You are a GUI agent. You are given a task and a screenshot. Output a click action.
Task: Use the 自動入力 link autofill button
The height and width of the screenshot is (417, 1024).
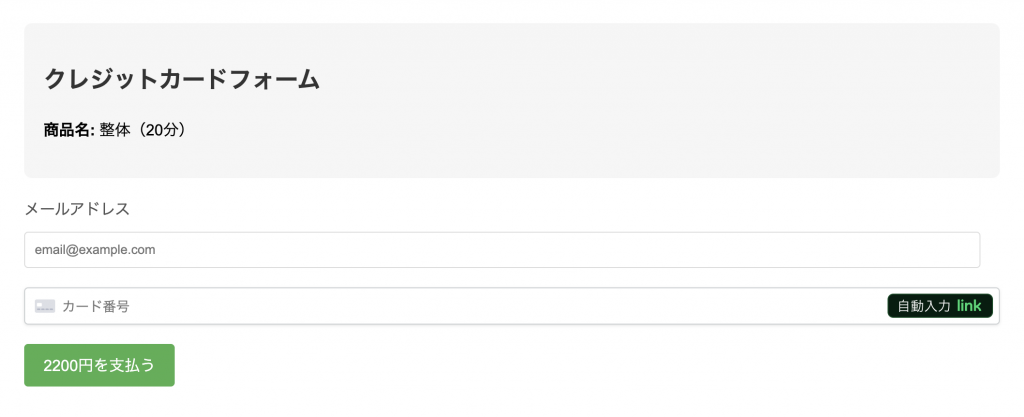940,306
